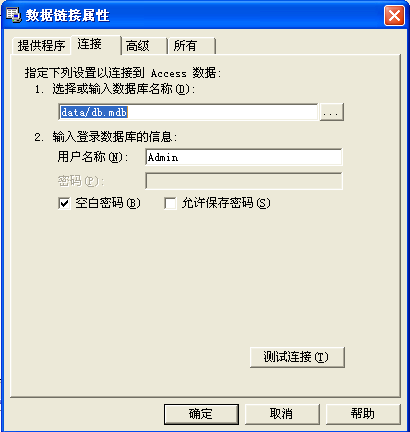Focus the database name field with data/db.mdb

[x=188, y=112]
